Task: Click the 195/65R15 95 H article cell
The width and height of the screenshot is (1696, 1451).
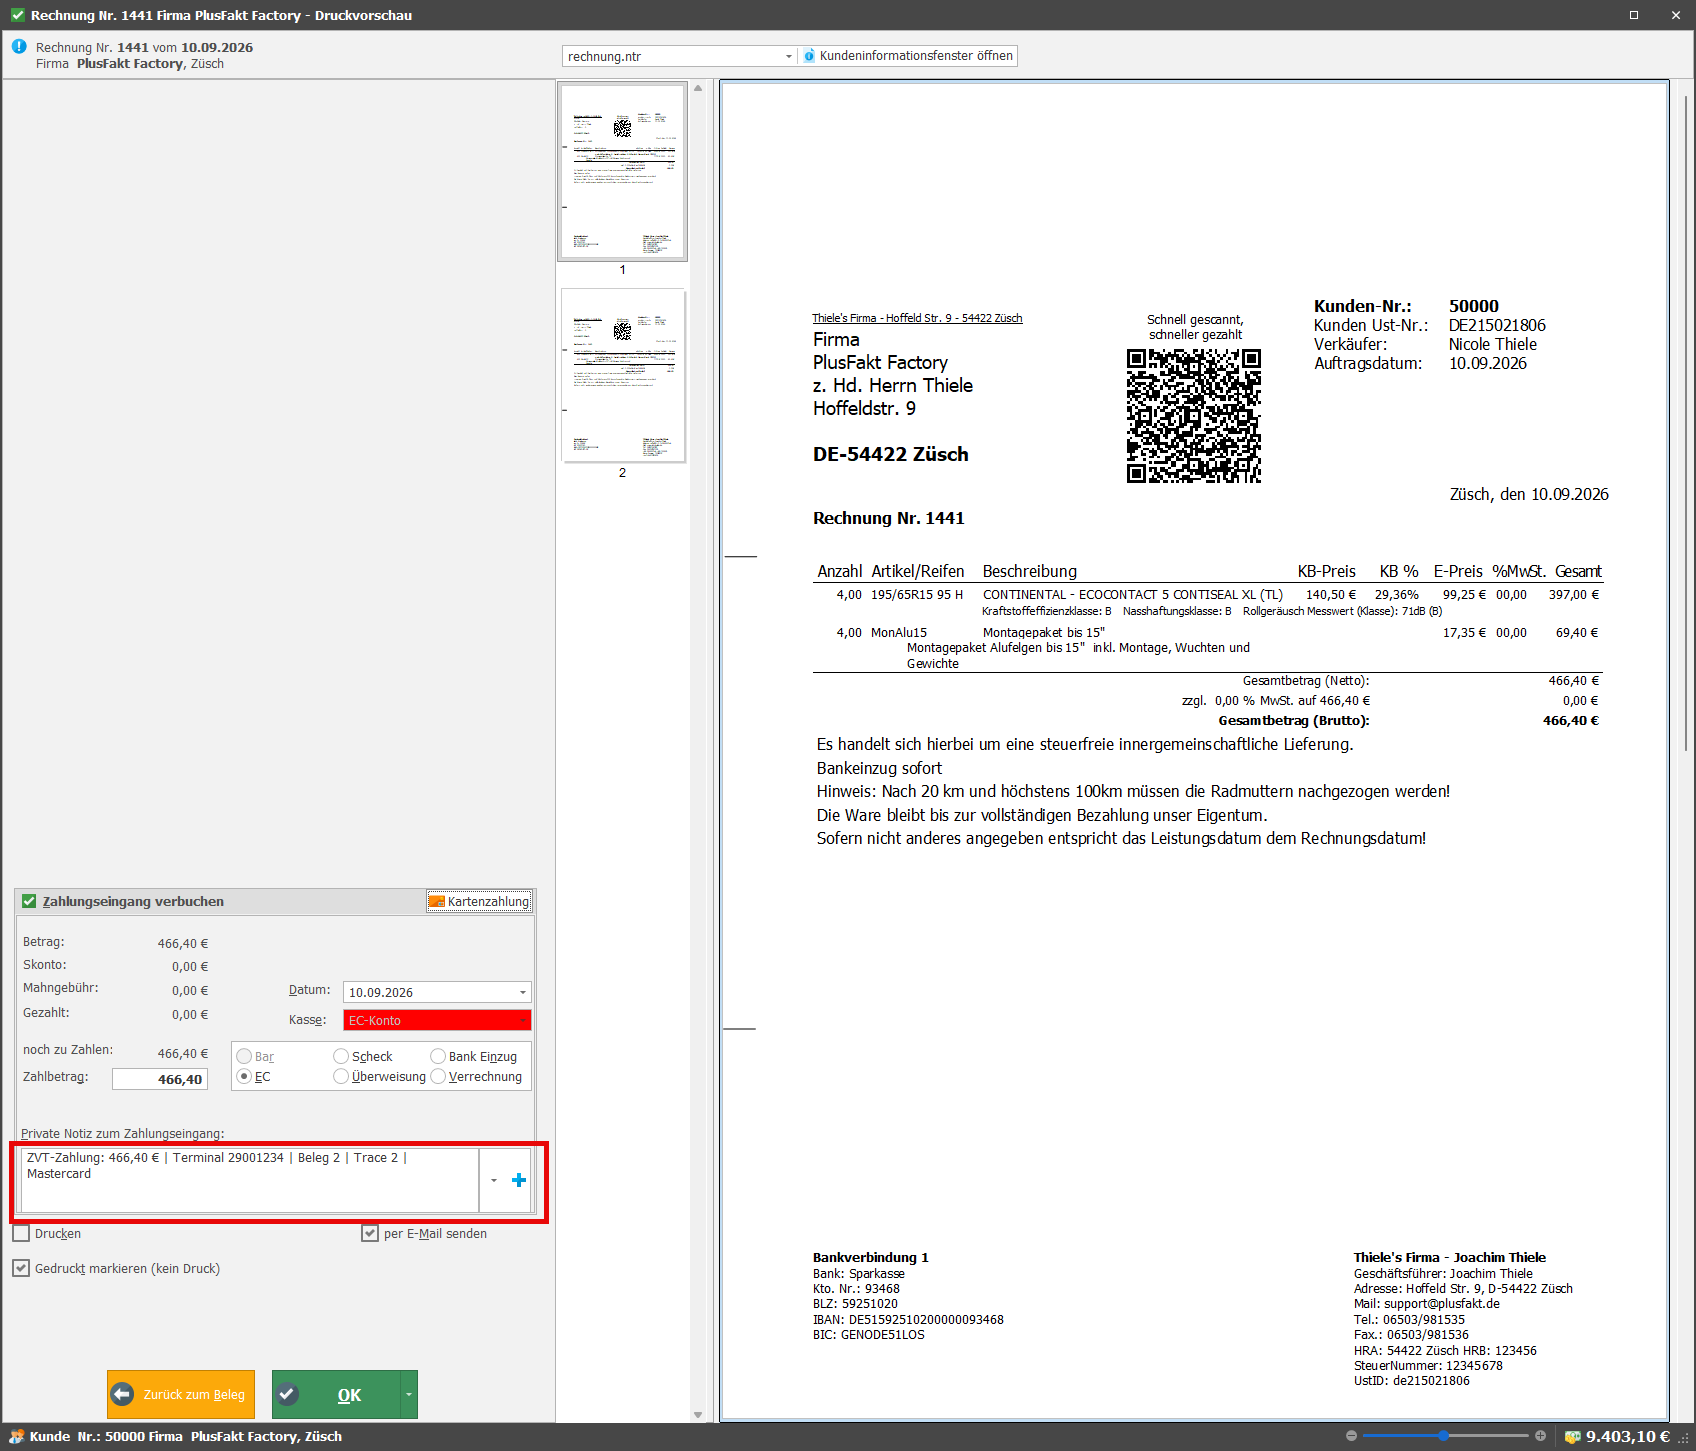Action: (917, 594)
